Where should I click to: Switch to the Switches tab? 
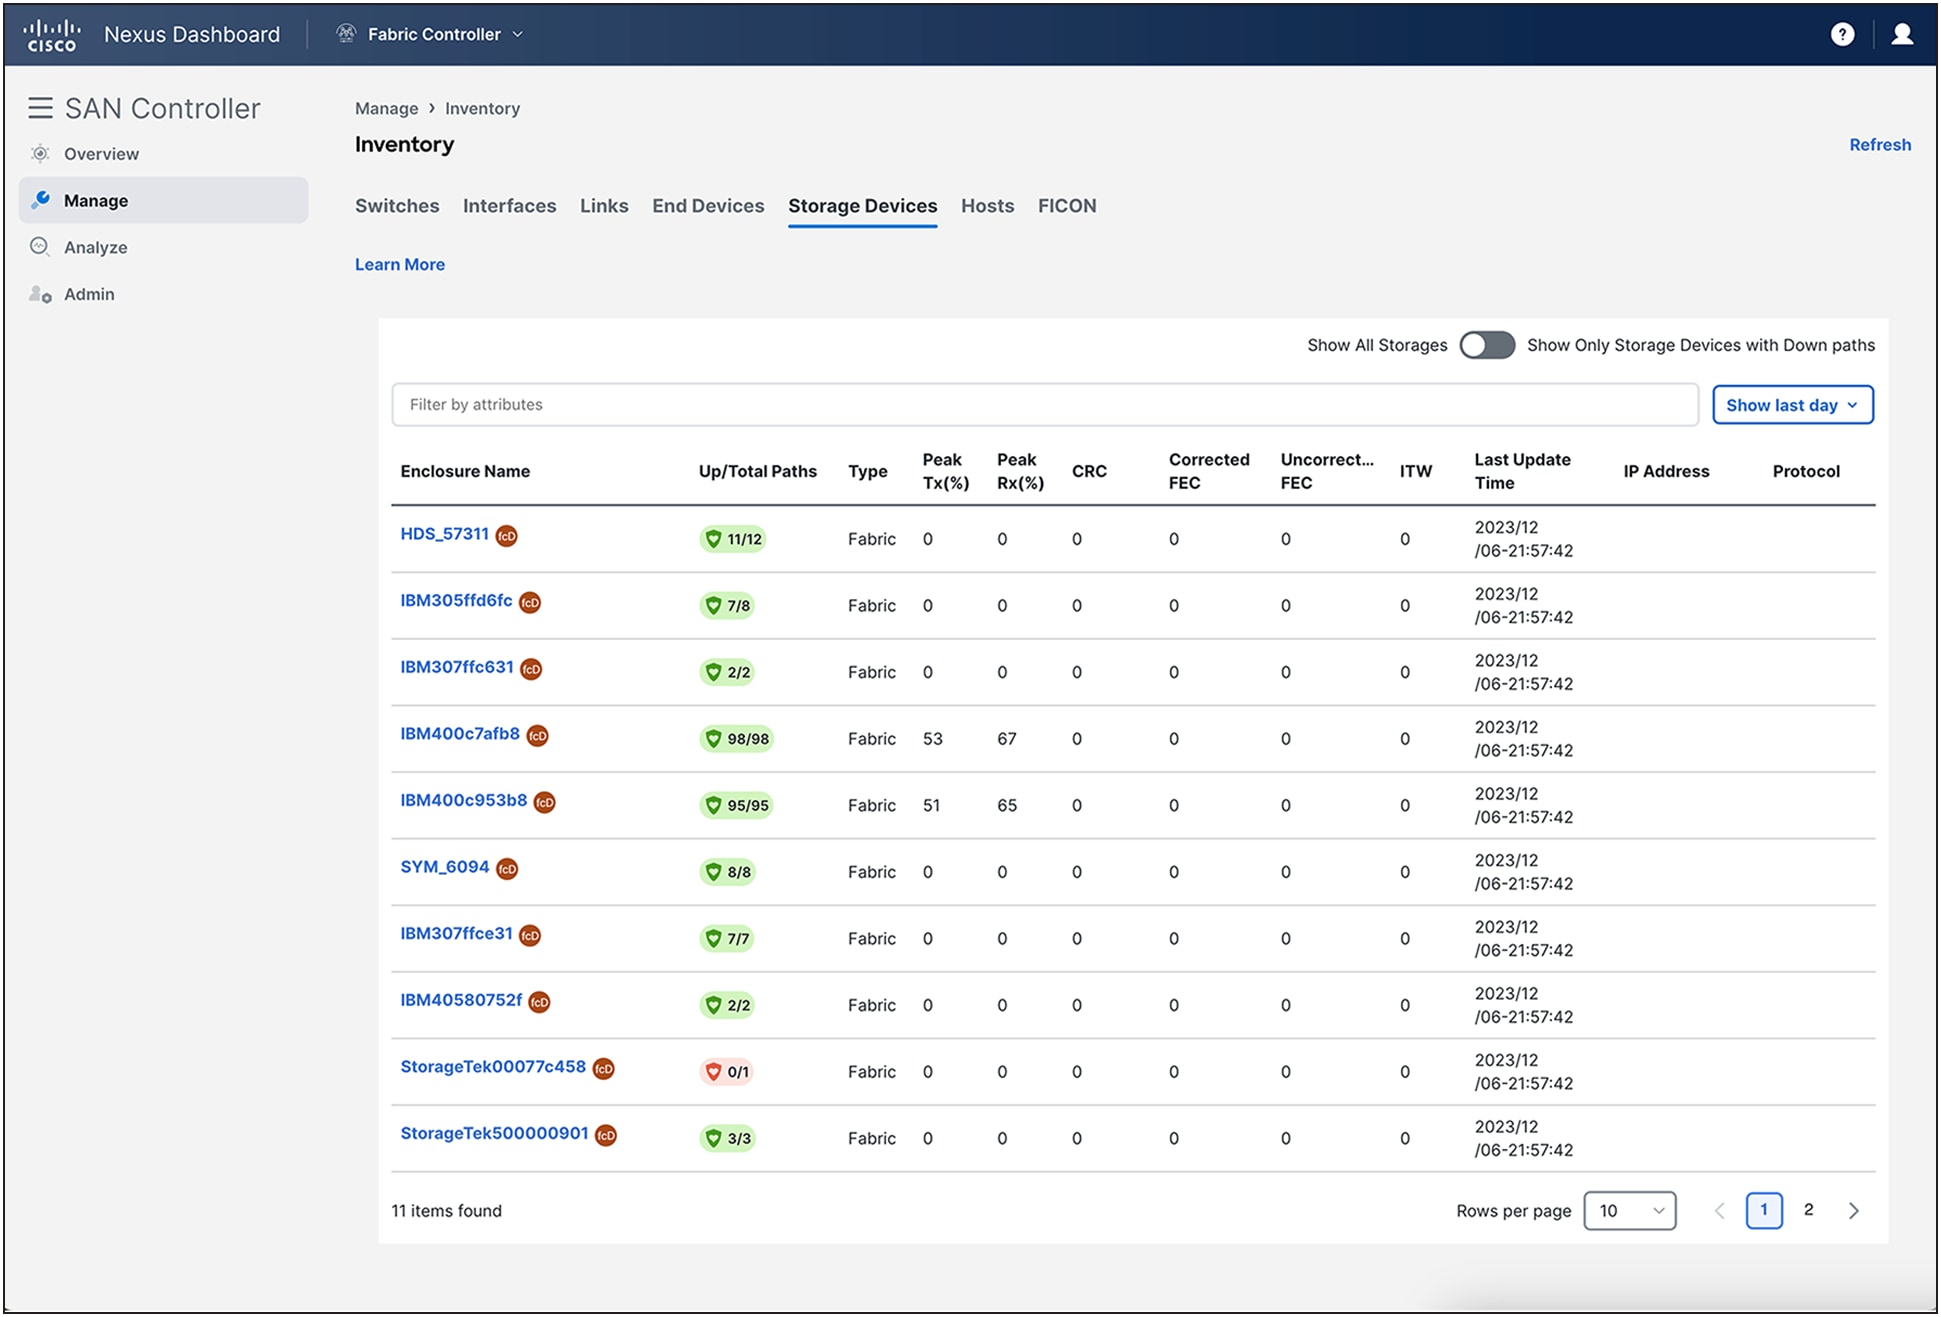(397, 206)
